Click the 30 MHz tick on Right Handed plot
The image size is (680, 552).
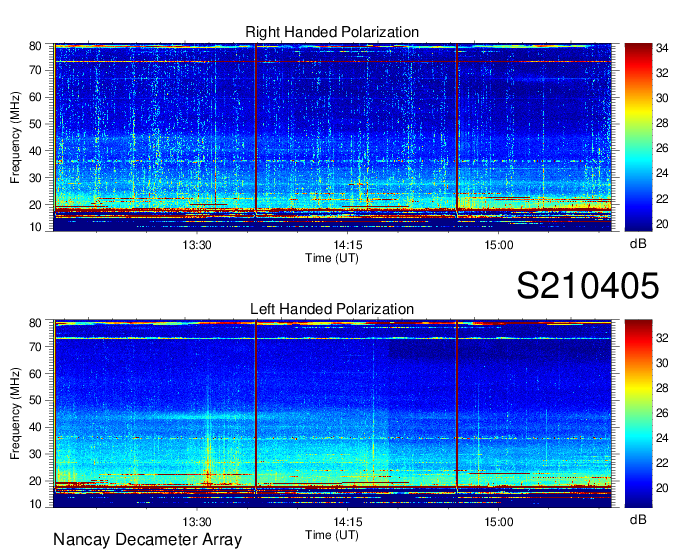(x=35, y=178)
